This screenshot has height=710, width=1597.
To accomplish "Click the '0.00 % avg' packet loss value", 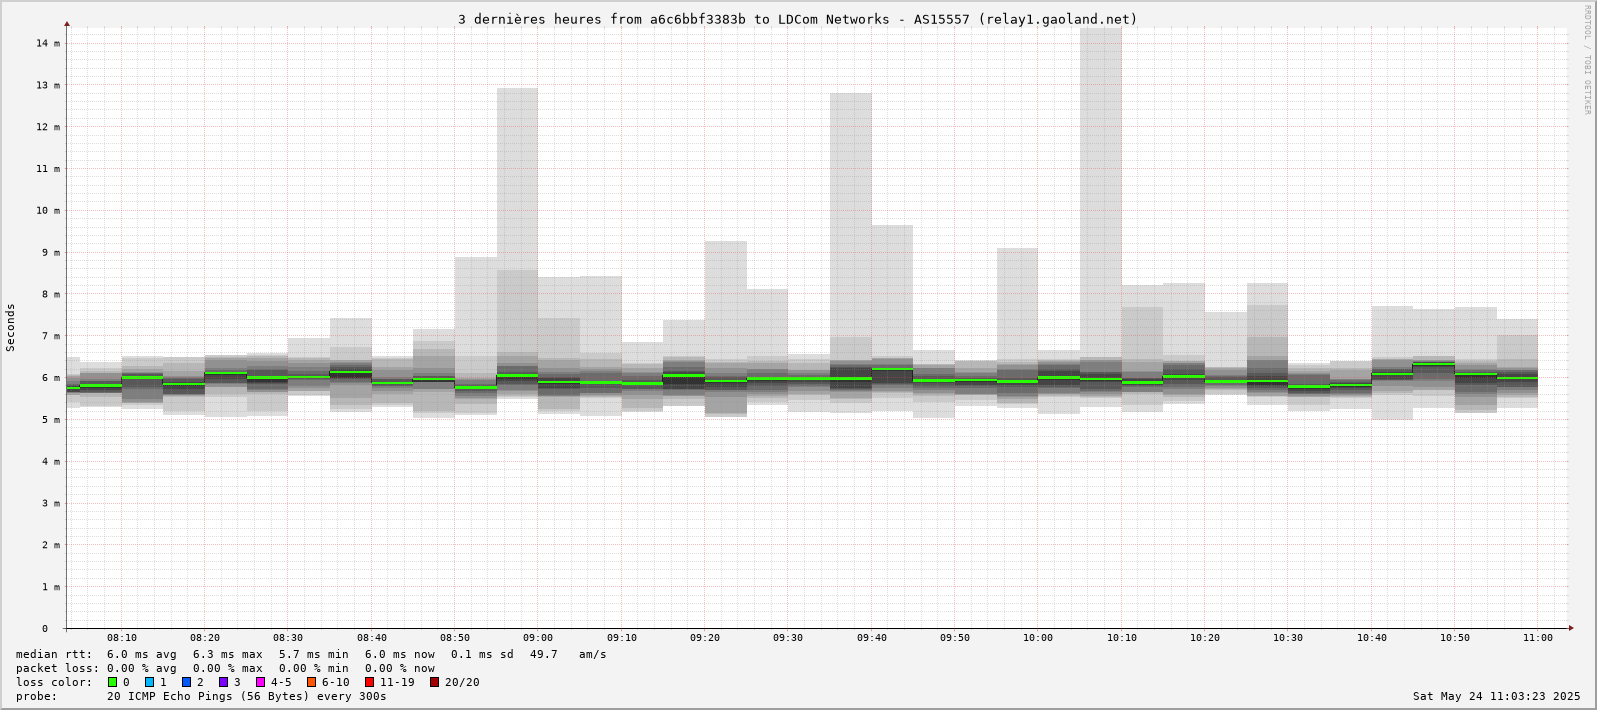I will [142, 668].
